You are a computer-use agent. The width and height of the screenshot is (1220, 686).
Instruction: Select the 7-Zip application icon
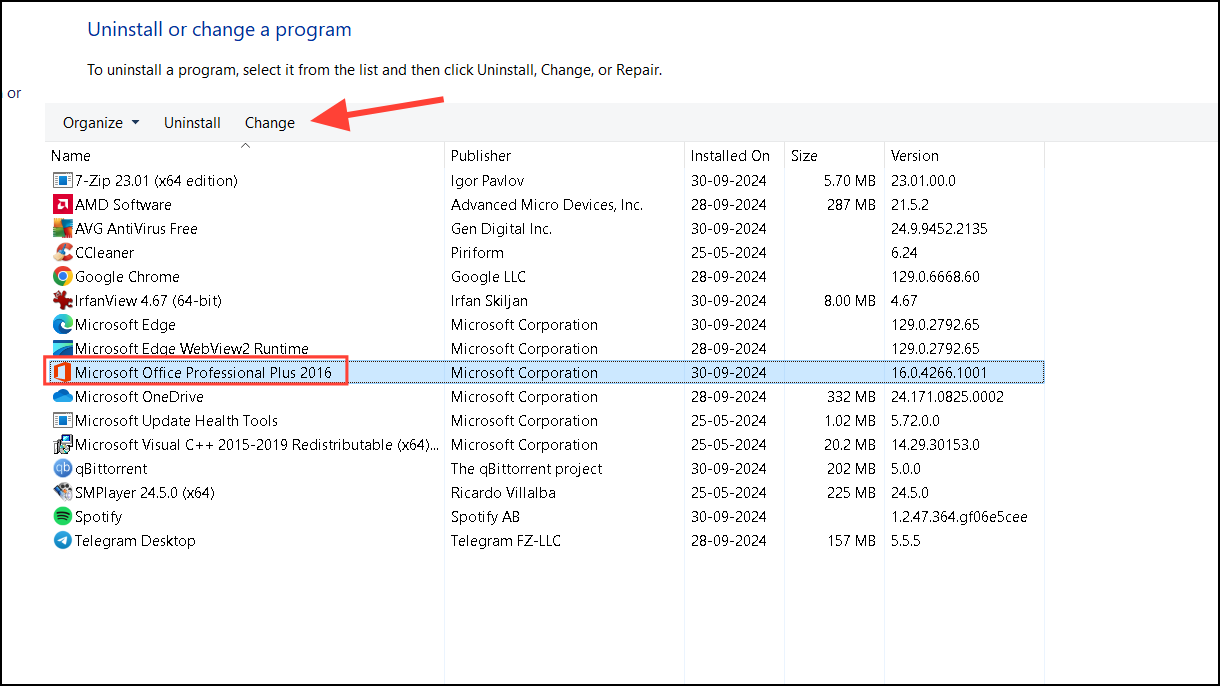tap(61, 180)
